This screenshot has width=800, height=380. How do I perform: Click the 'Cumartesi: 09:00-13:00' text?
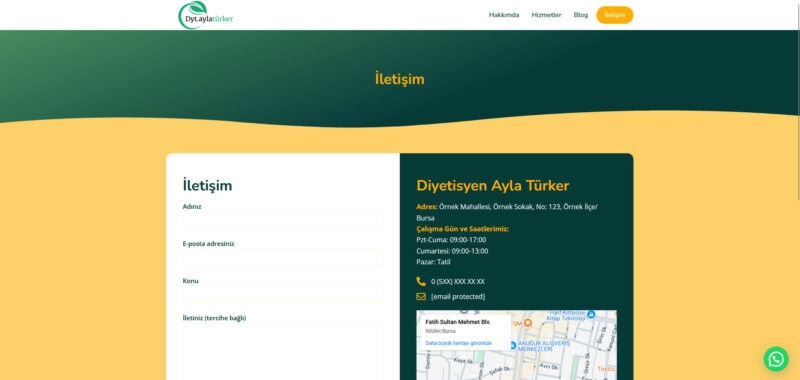coord(452,251)
